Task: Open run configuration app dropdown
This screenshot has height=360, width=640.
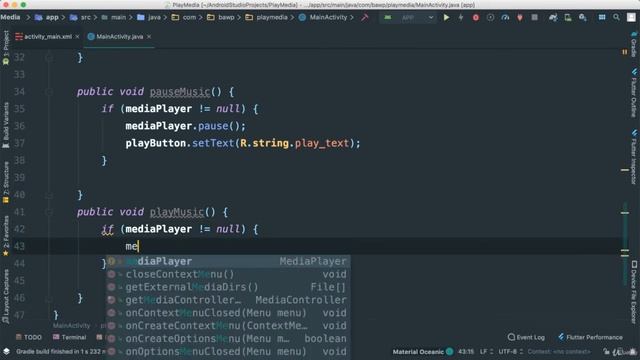Action: pyautogui.click(x=408, y=18)
